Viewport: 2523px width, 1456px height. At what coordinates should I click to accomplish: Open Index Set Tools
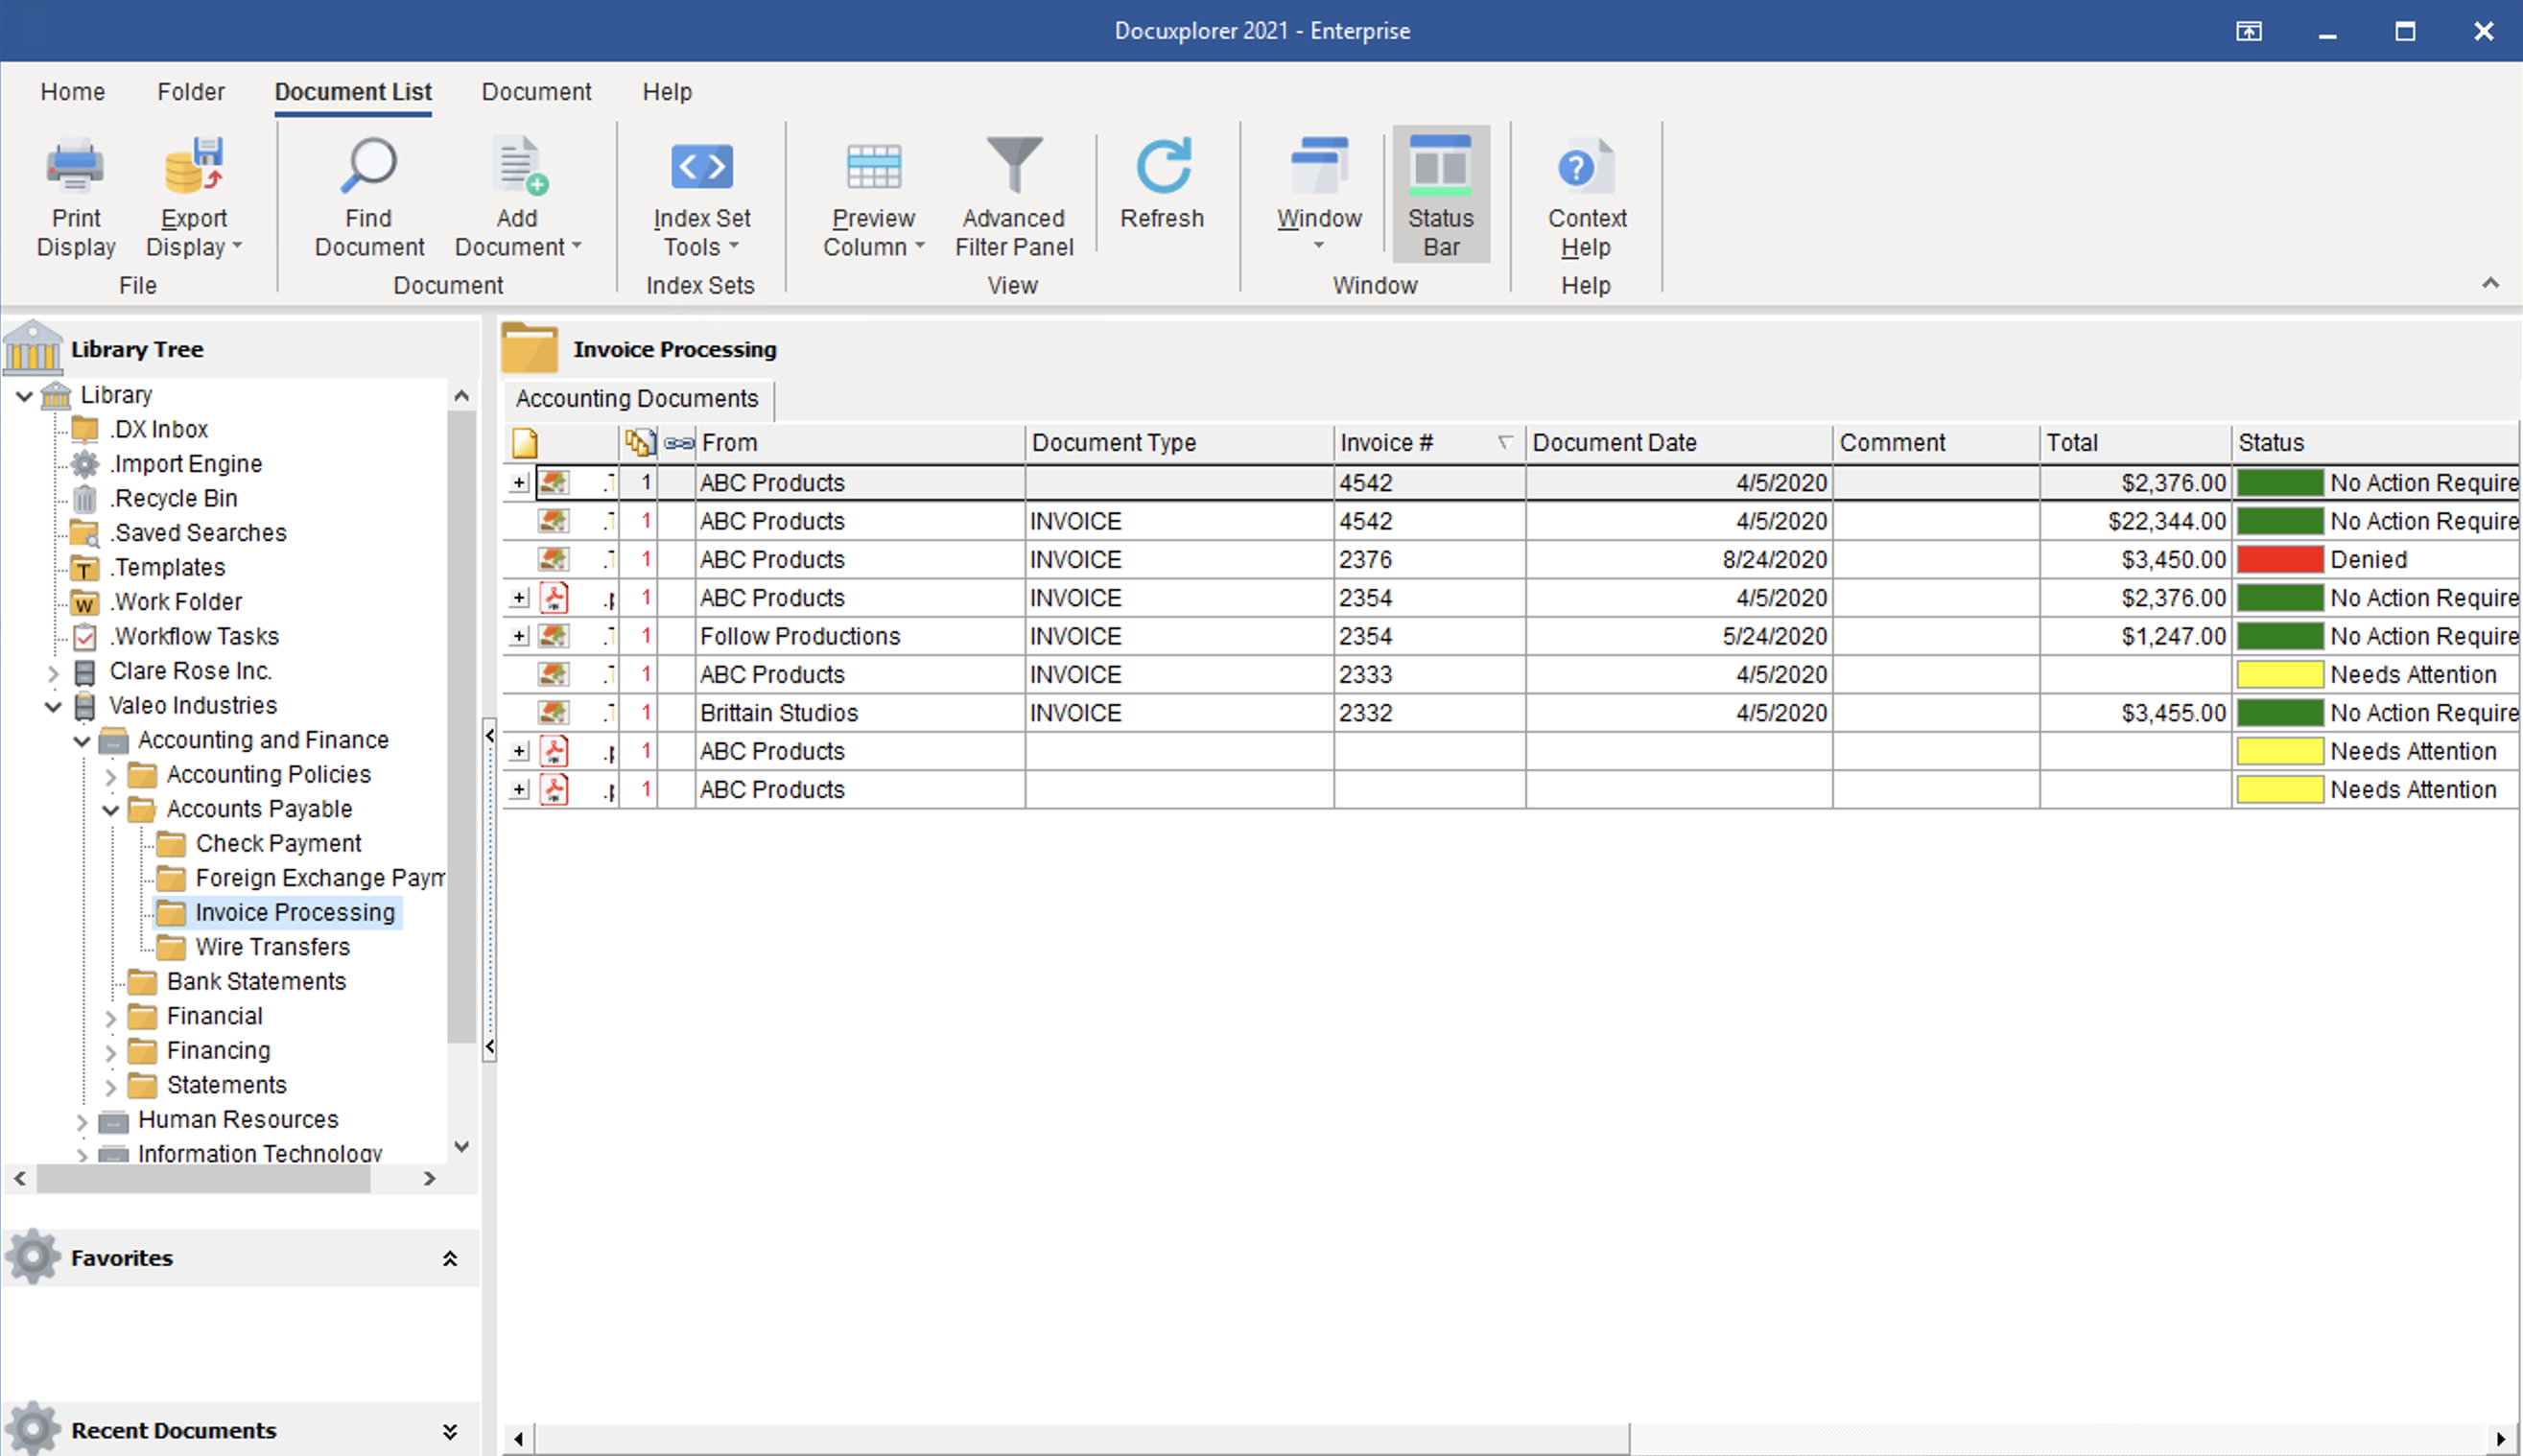(x=701, y=166)
